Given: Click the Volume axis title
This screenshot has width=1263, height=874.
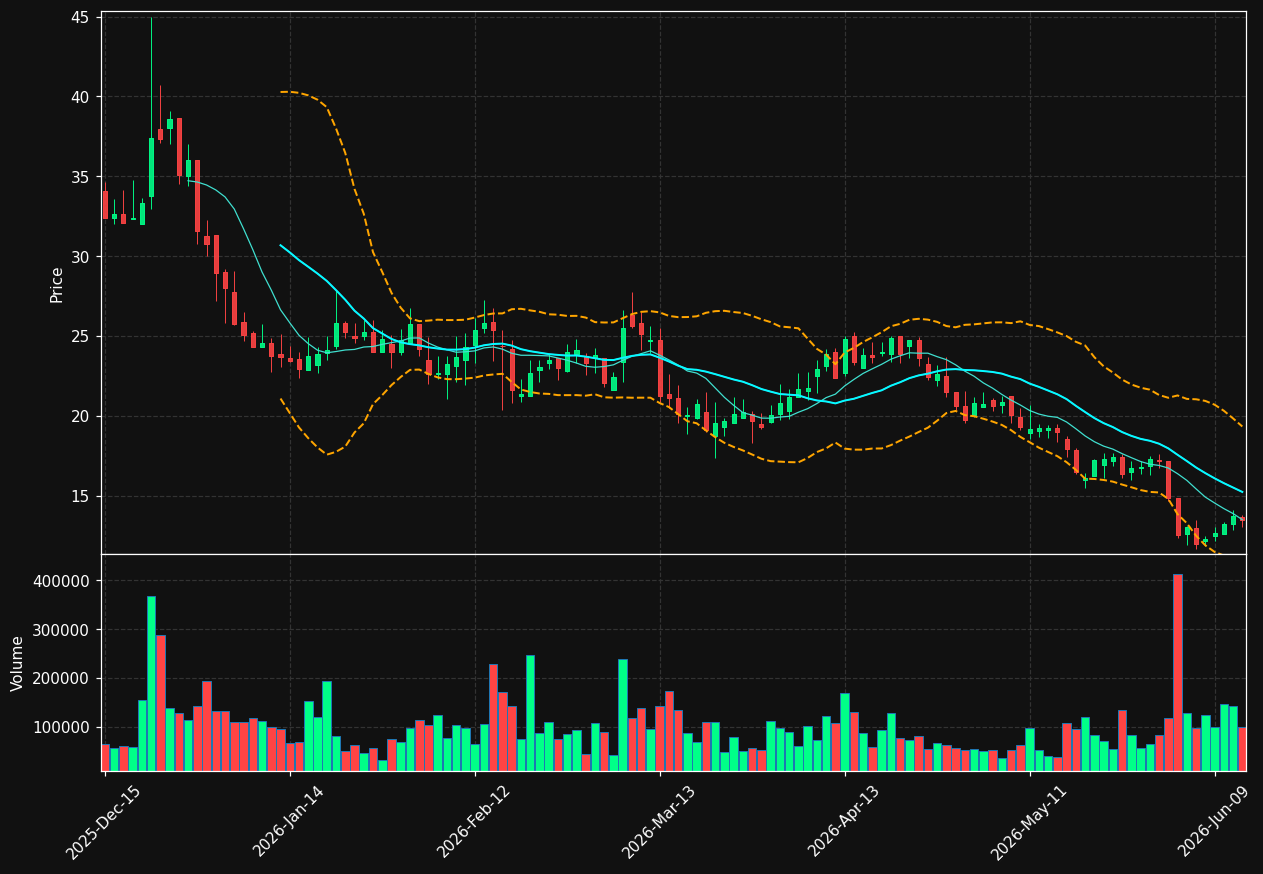Looking at the screenshot, I should point(18,663).
